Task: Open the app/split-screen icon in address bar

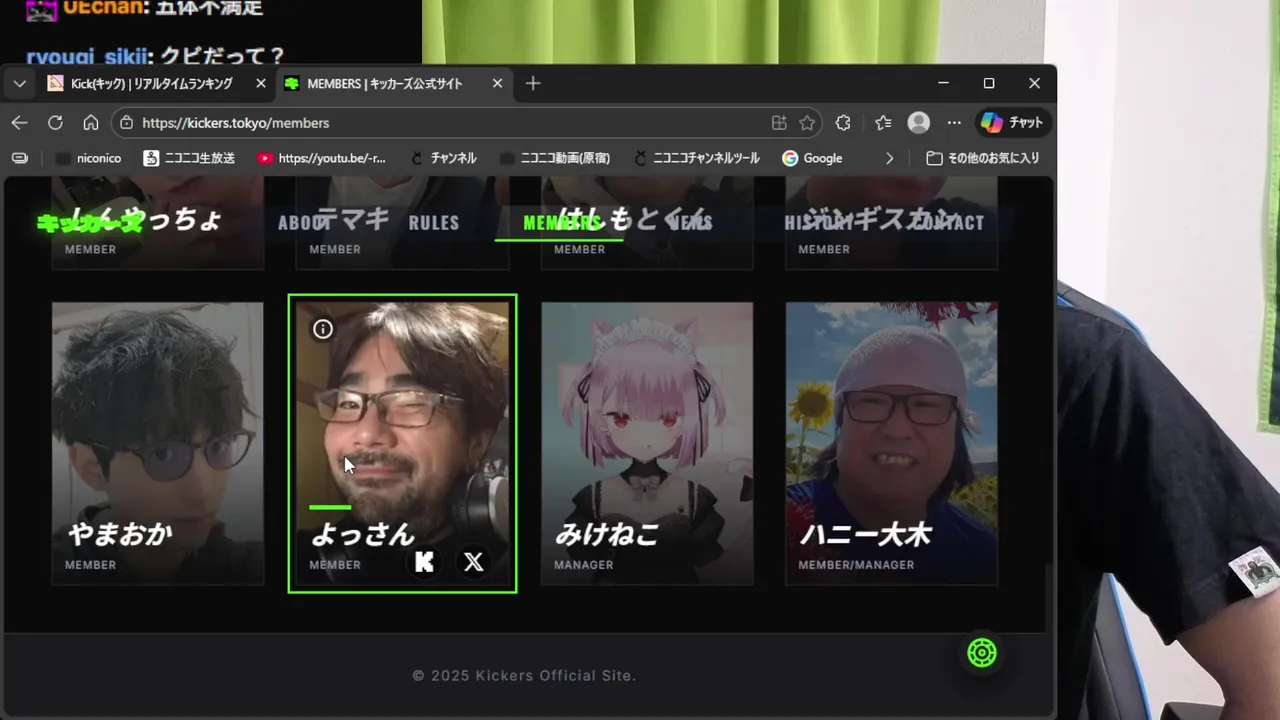Action: tap(779, 123)
